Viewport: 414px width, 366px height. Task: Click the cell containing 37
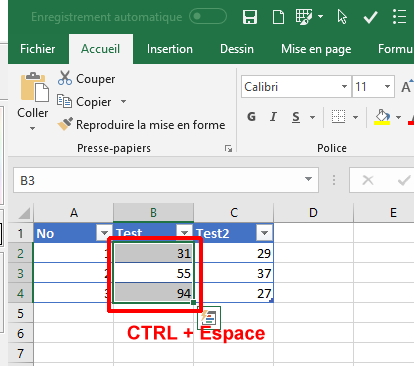pyautogui.click(x=234, y=273)
